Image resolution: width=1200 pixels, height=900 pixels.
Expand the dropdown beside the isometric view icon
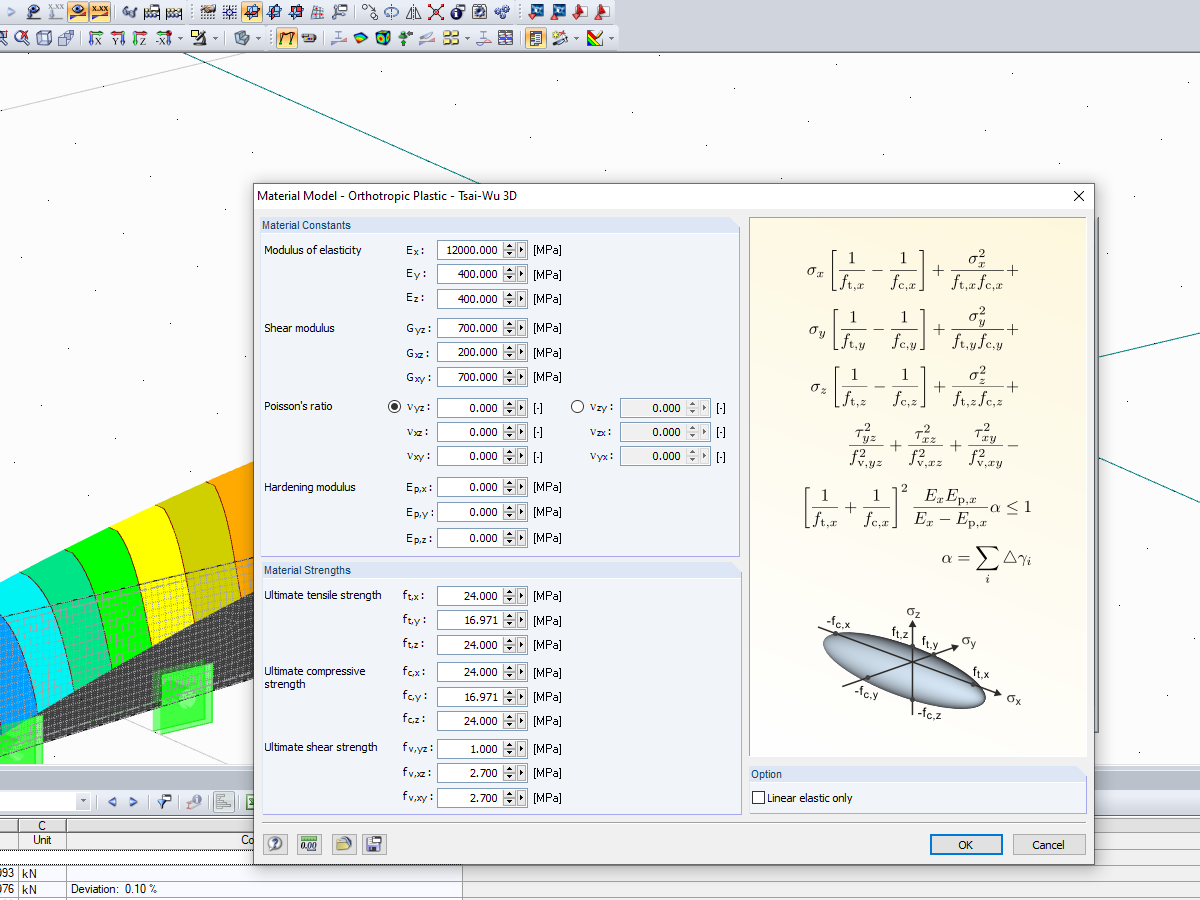pos(256,38)
